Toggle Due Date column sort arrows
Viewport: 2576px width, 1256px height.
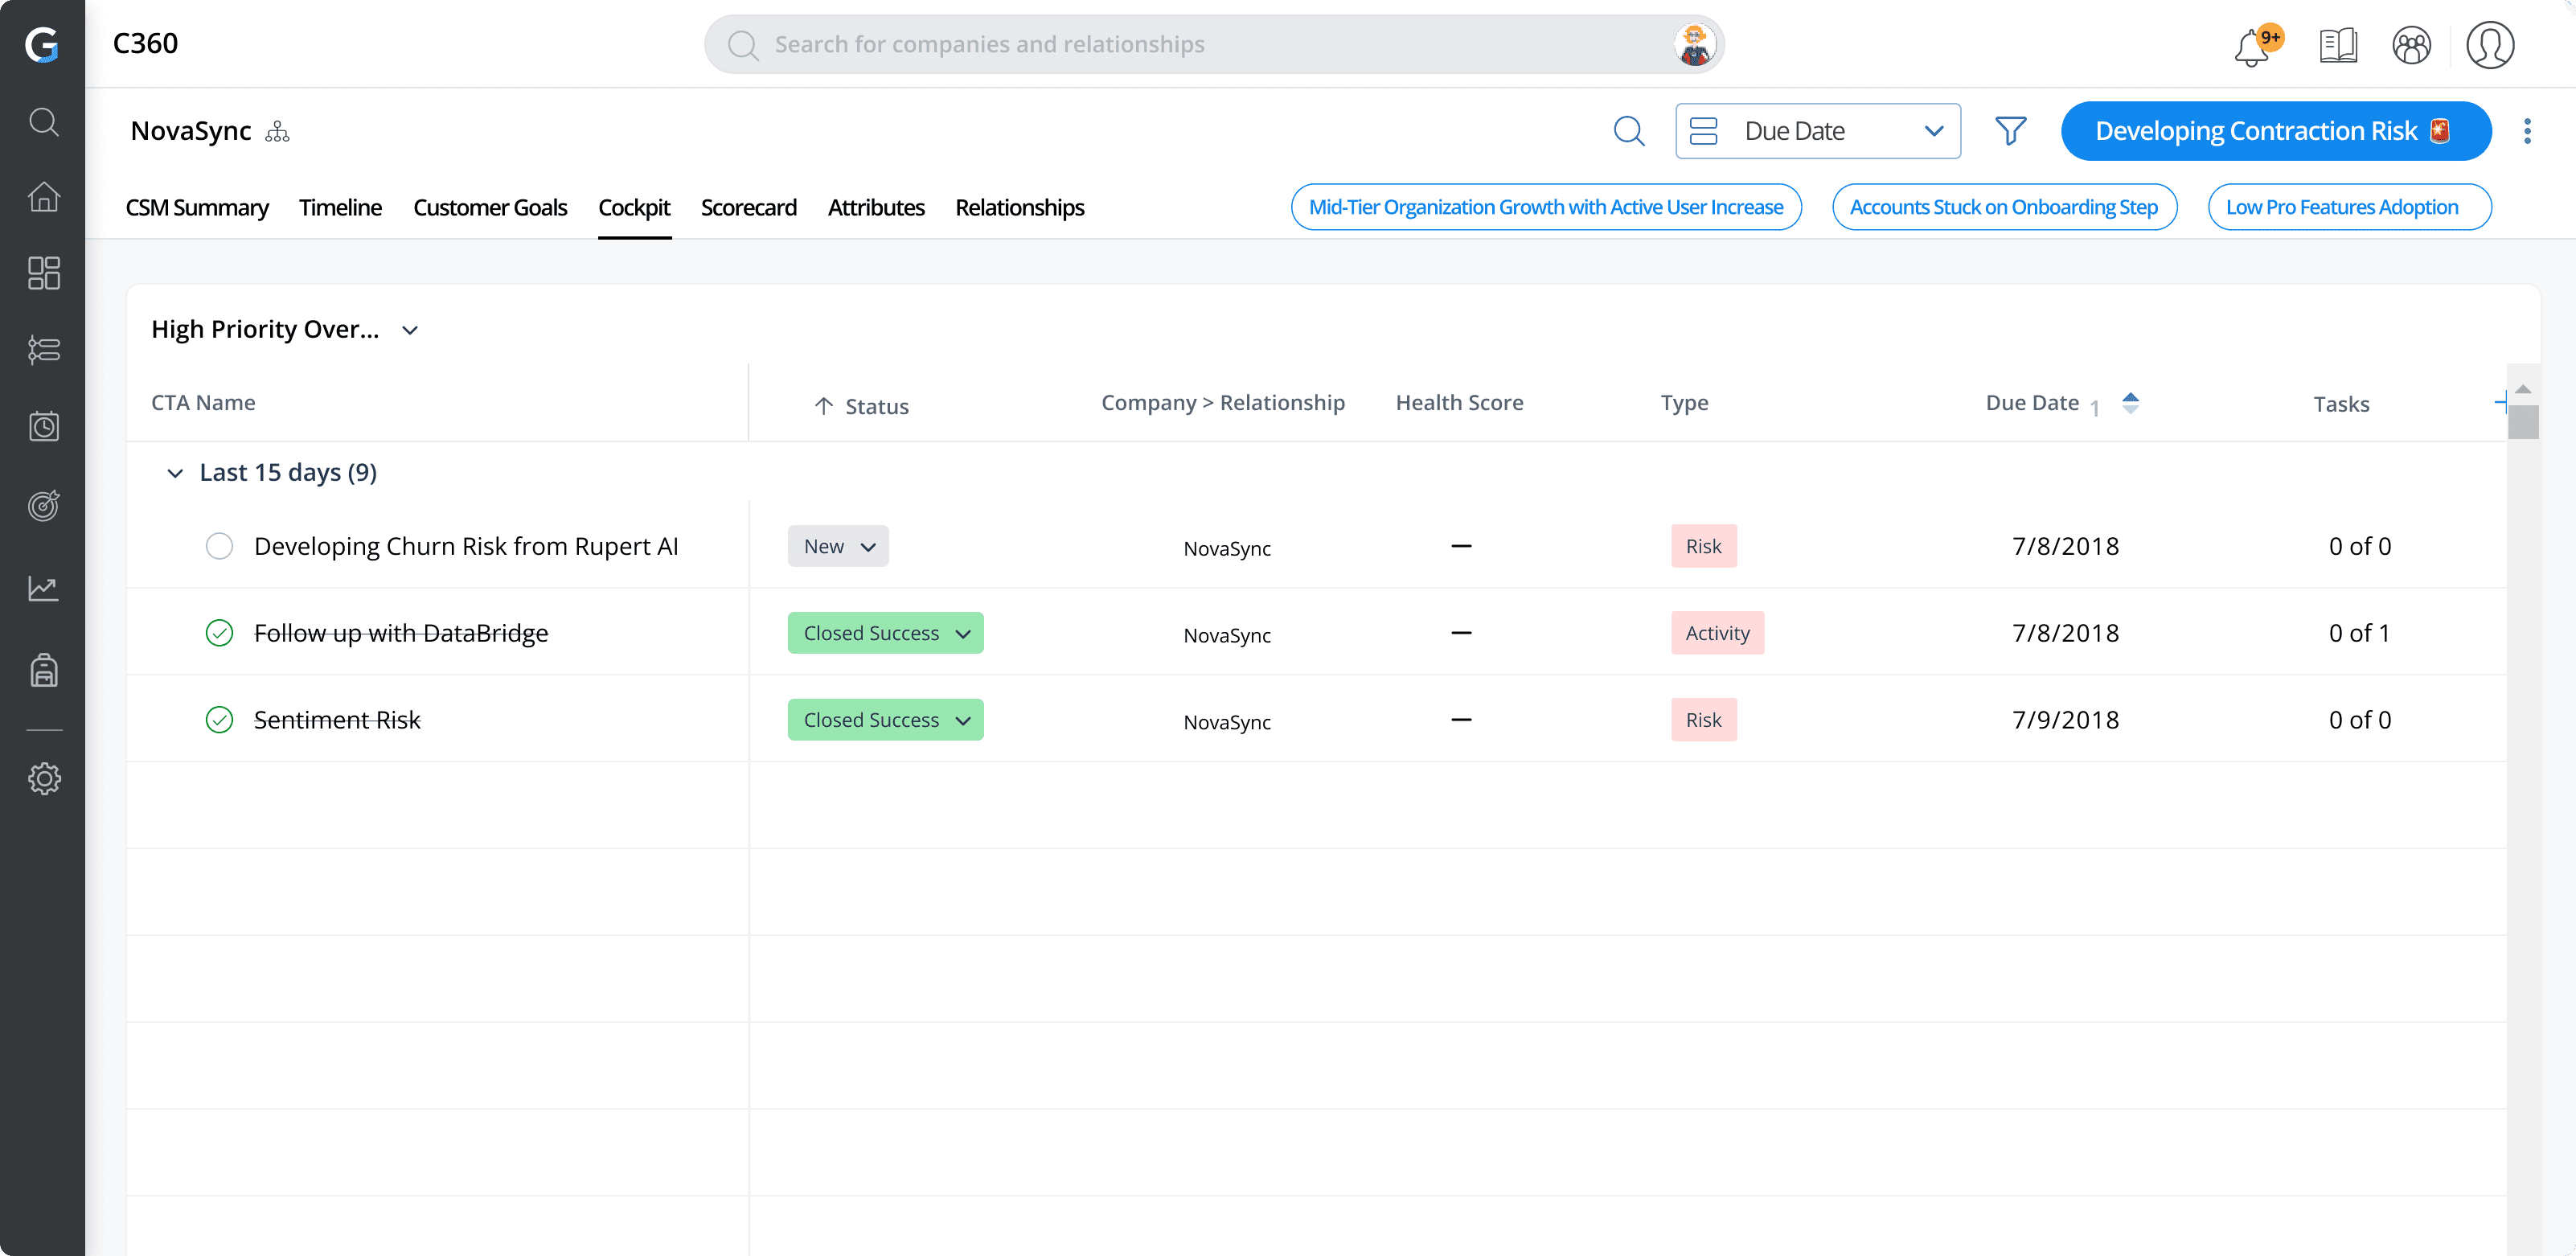point(2130,403)
